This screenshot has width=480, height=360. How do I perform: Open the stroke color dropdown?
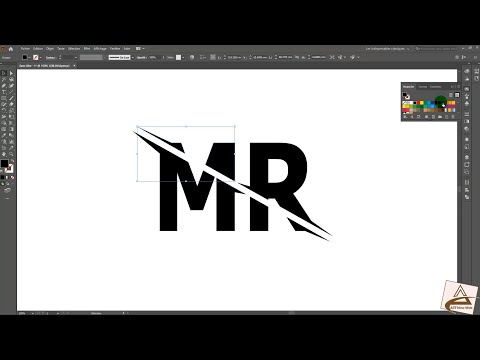(x=41, y=57)
